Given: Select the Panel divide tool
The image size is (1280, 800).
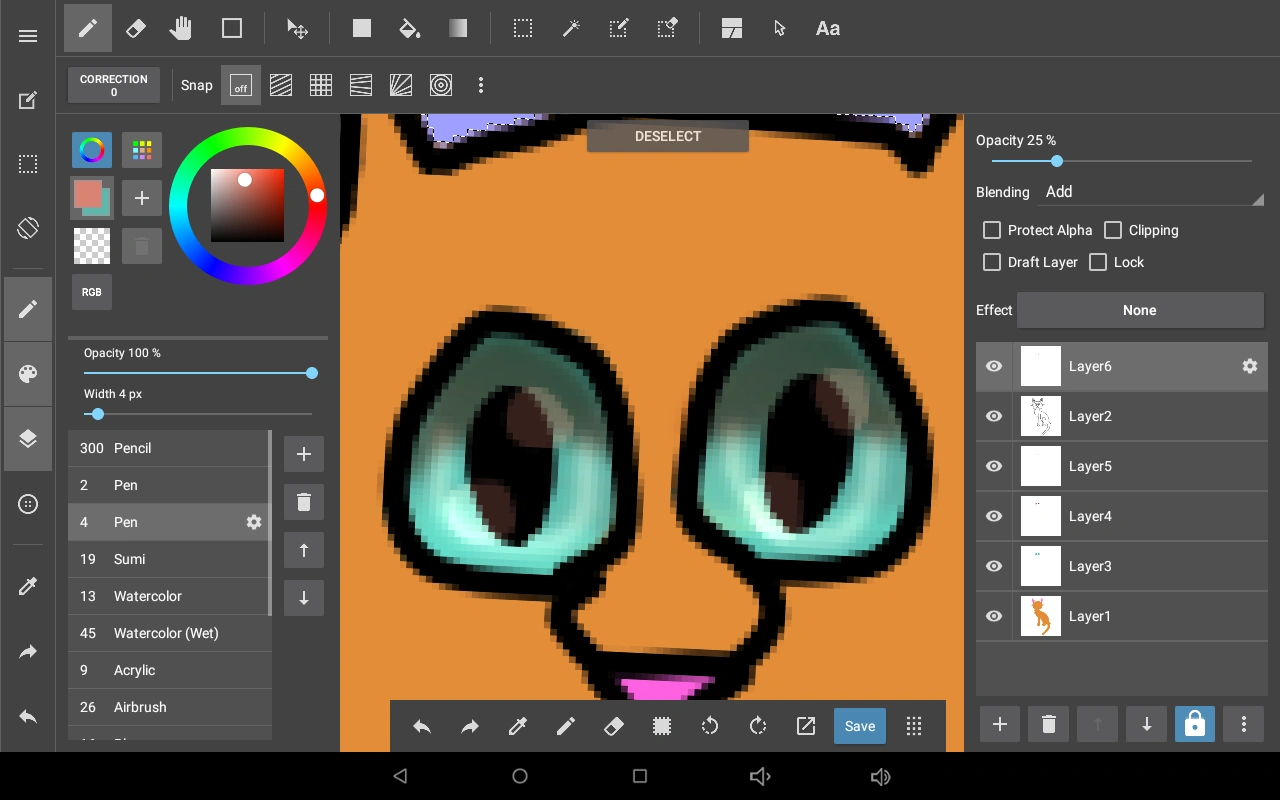Looking at the screenshot, I should pyautogui.click(x=732, y=28).
